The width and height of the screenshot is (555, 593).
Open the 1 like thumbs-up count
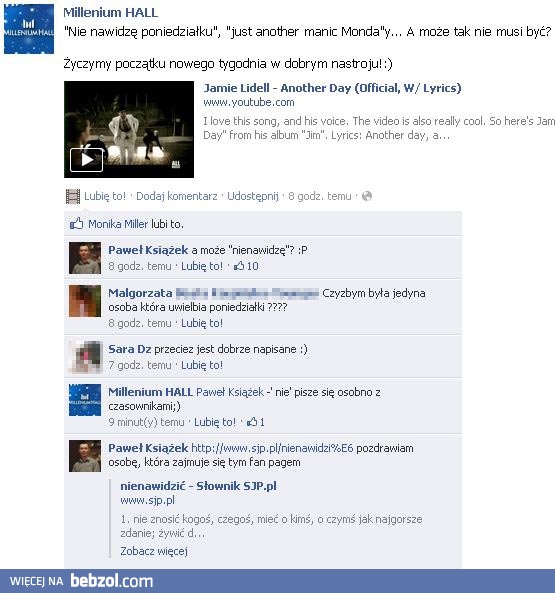256,422
